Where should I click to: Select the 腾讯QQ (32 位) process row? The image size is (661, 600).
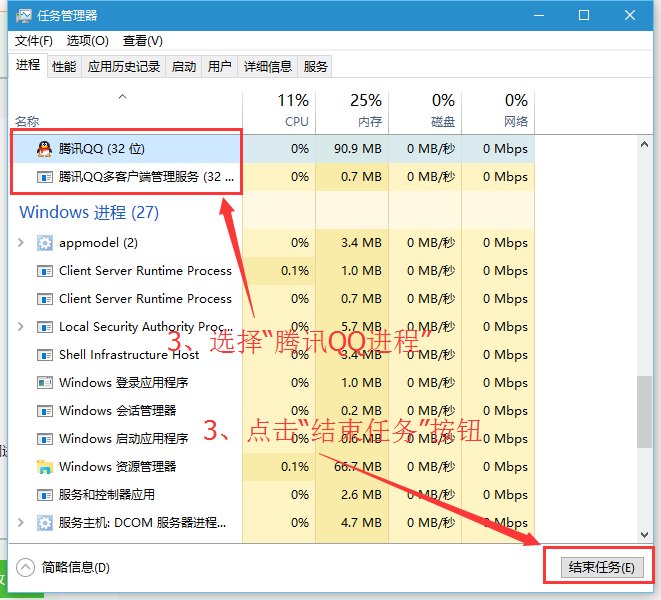pos(272,149)
